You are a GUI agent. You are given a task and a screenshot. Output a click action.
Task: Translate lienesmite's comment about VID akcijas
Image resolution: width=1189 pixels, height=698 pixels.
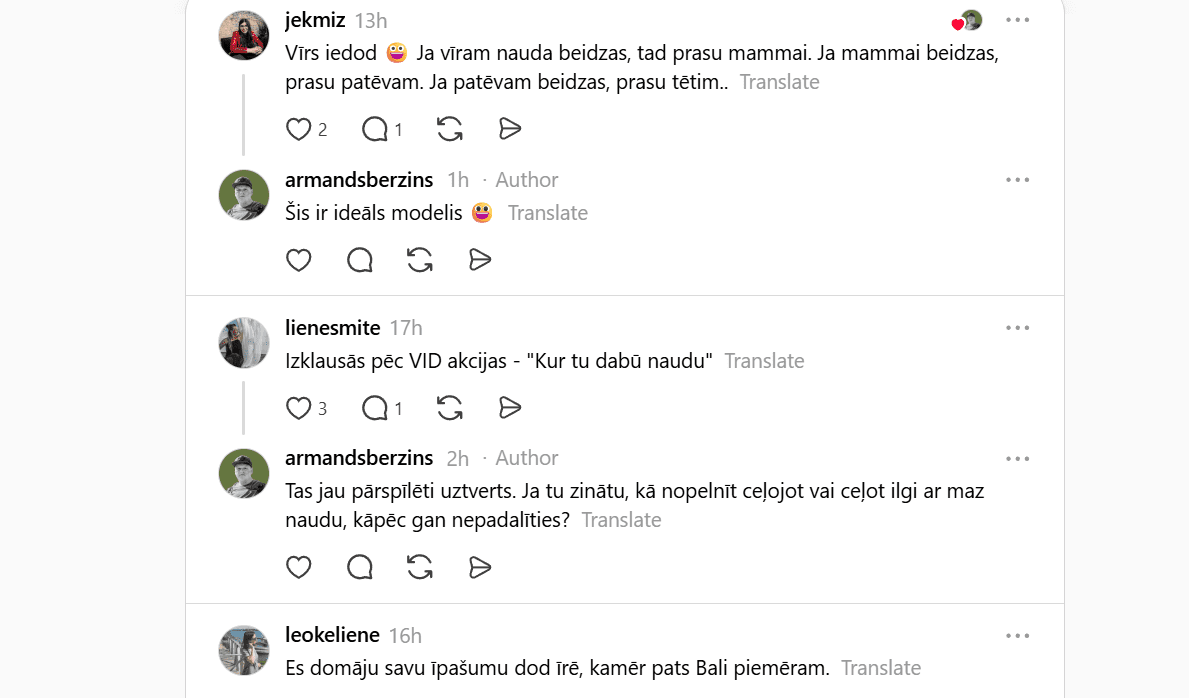[764, 361]
